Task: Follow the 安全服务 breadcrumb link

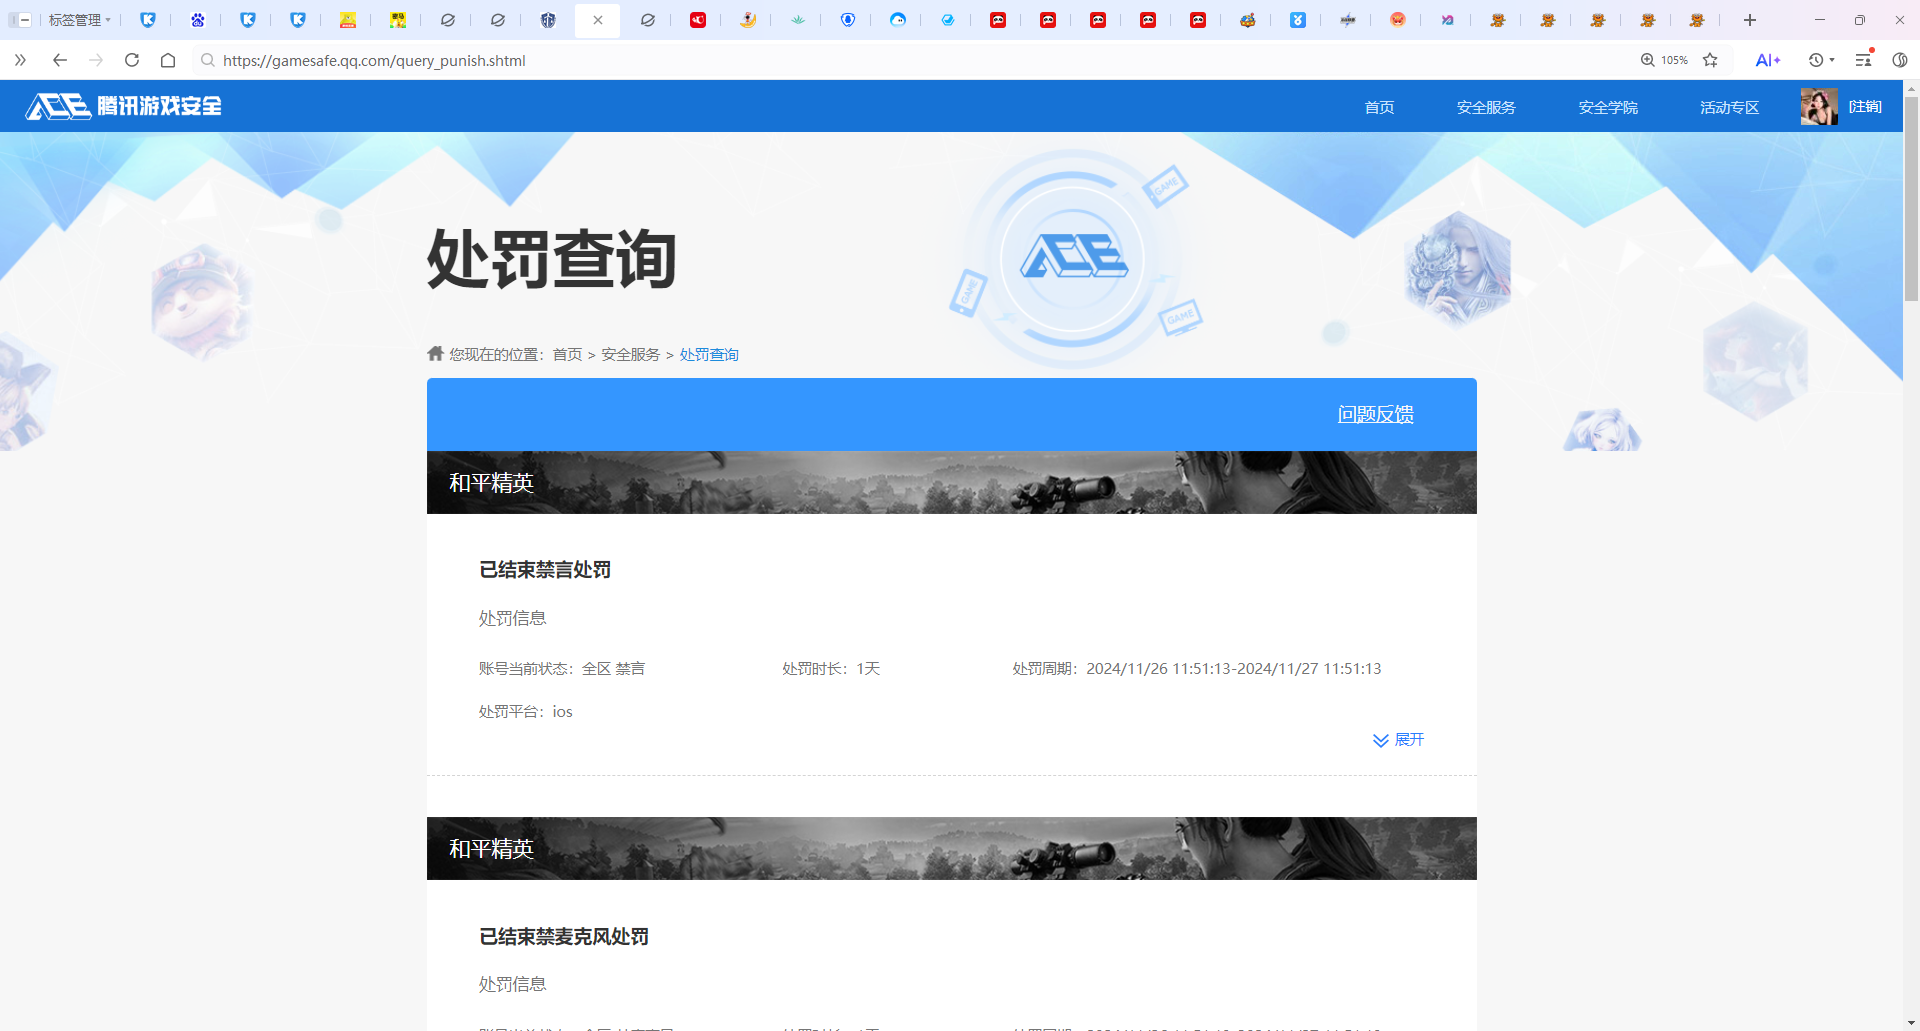Action: (x=628, y=354)
